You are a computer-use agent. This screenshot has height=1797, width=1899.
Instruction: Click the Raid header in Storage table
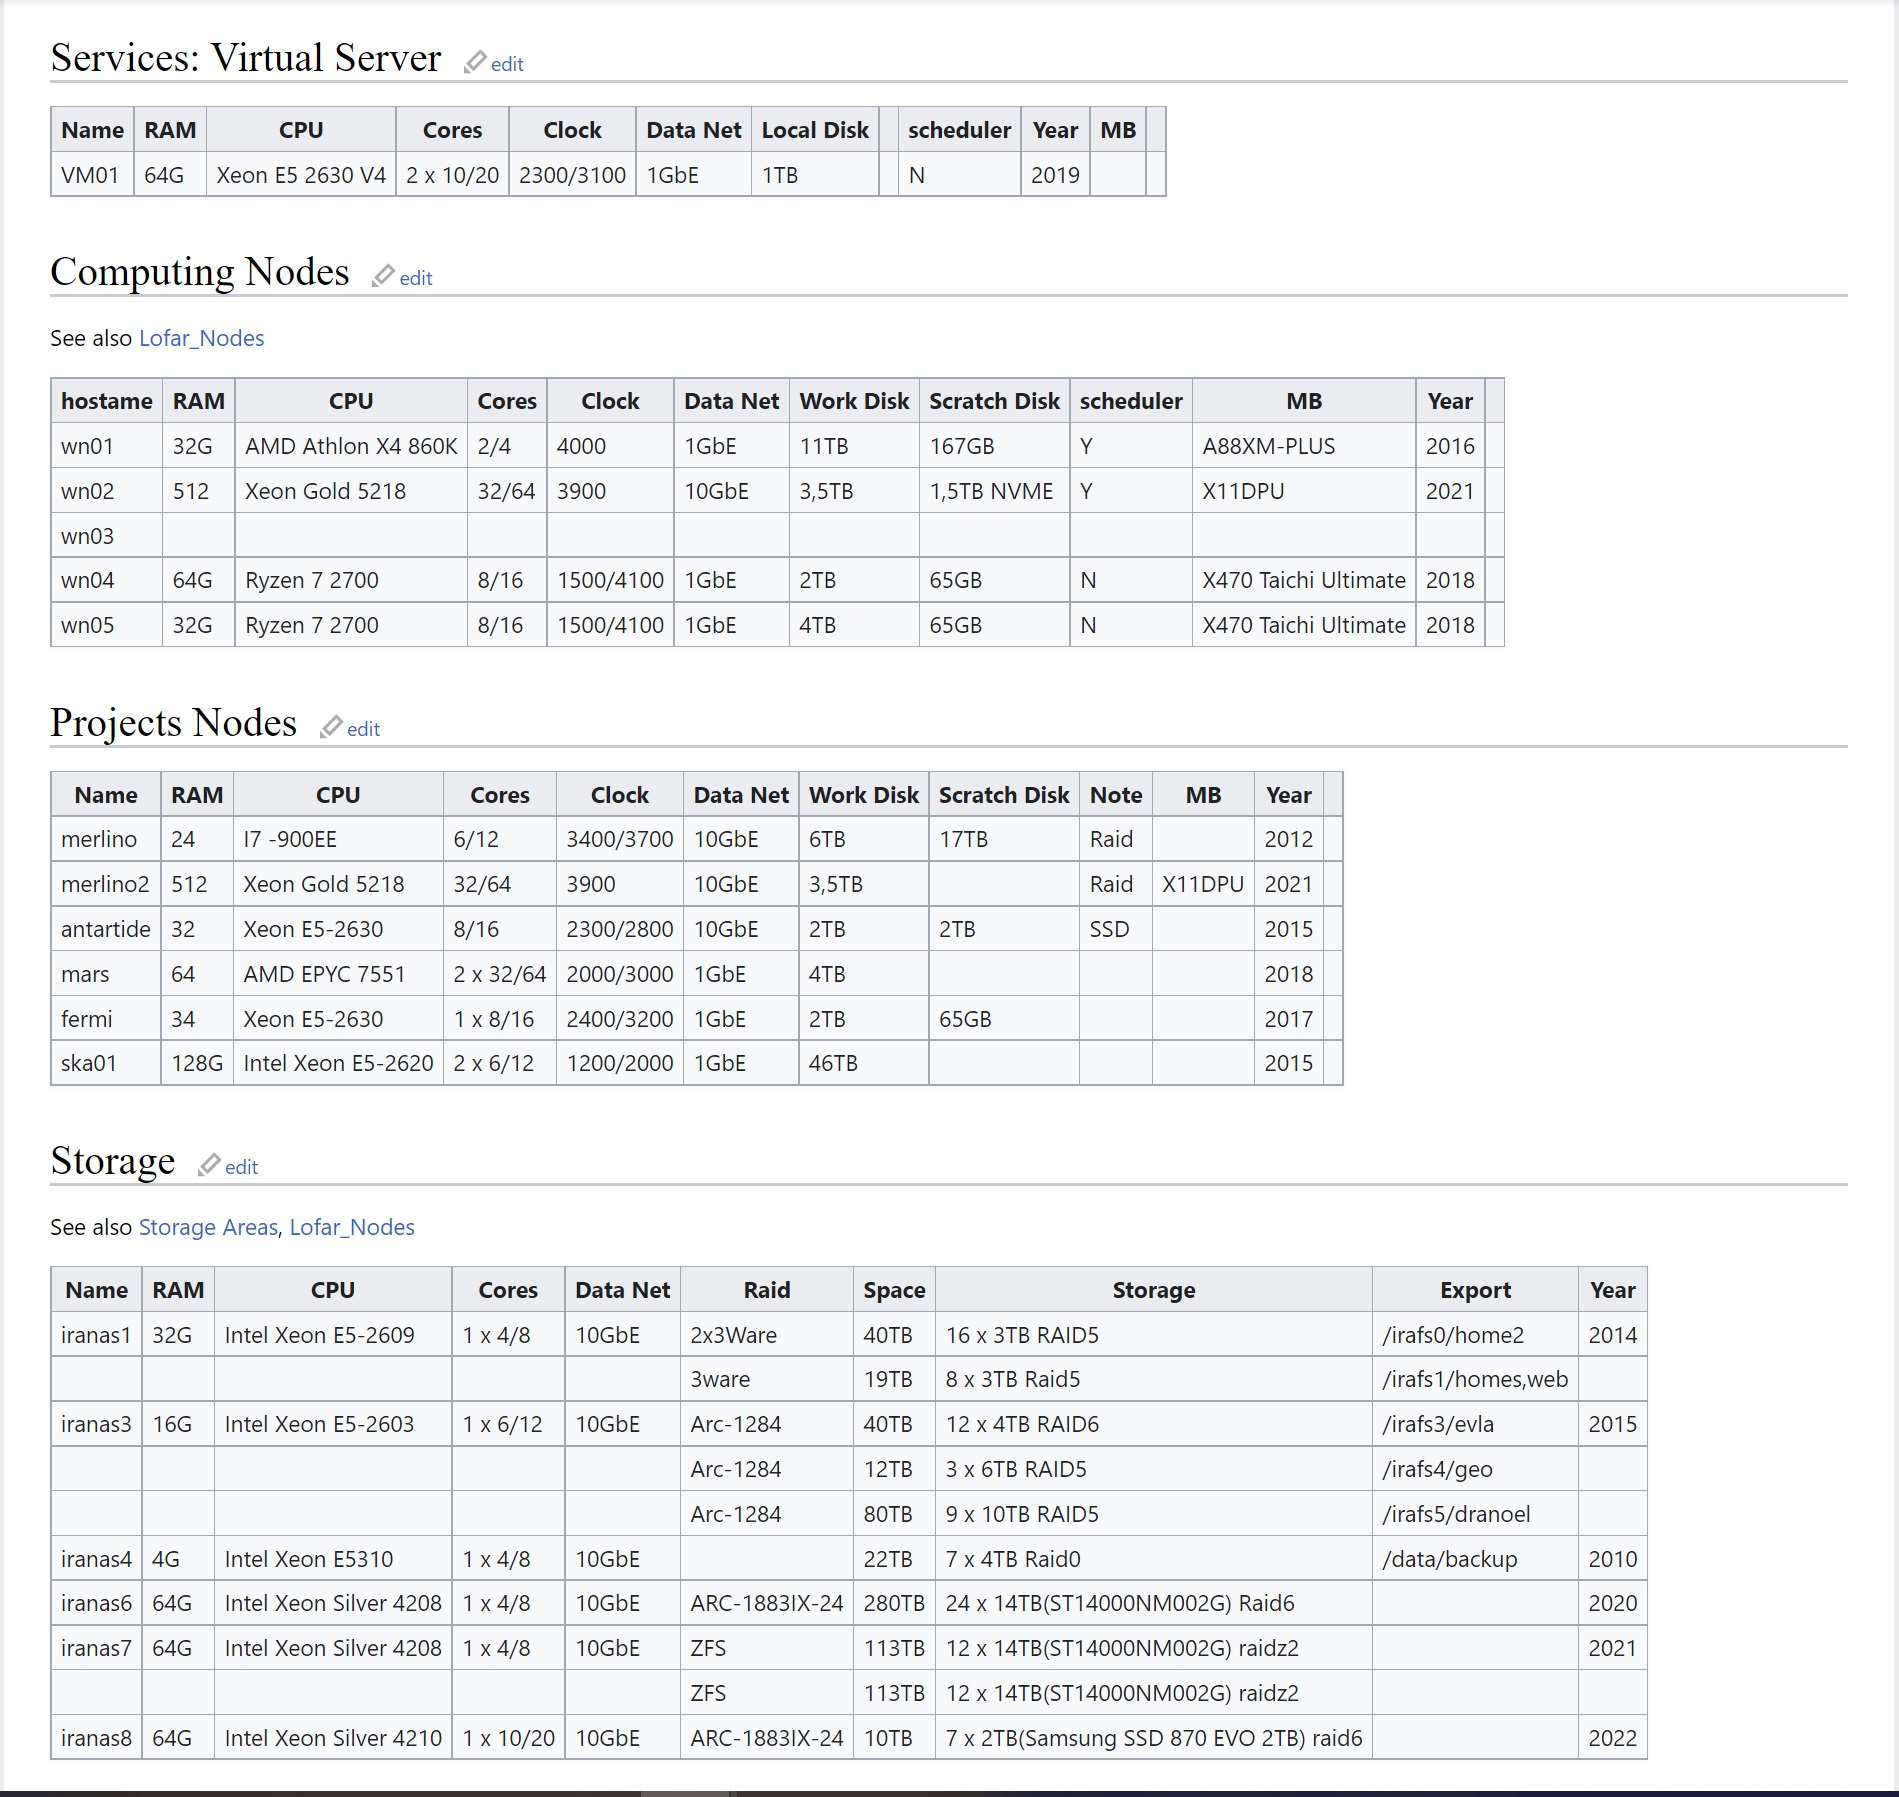tap(767, 1290)
